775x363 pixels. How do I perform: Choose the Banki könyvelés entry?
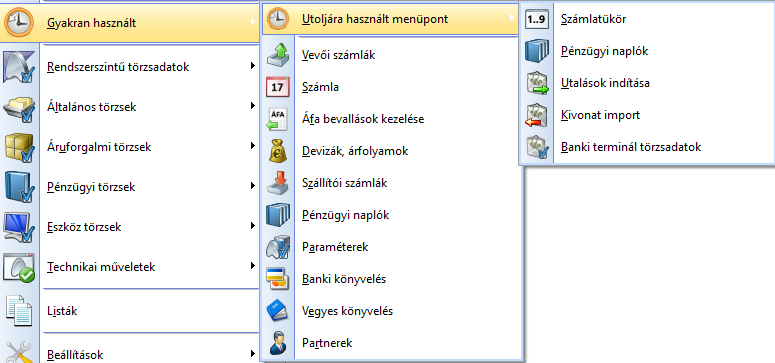(392, 279)
